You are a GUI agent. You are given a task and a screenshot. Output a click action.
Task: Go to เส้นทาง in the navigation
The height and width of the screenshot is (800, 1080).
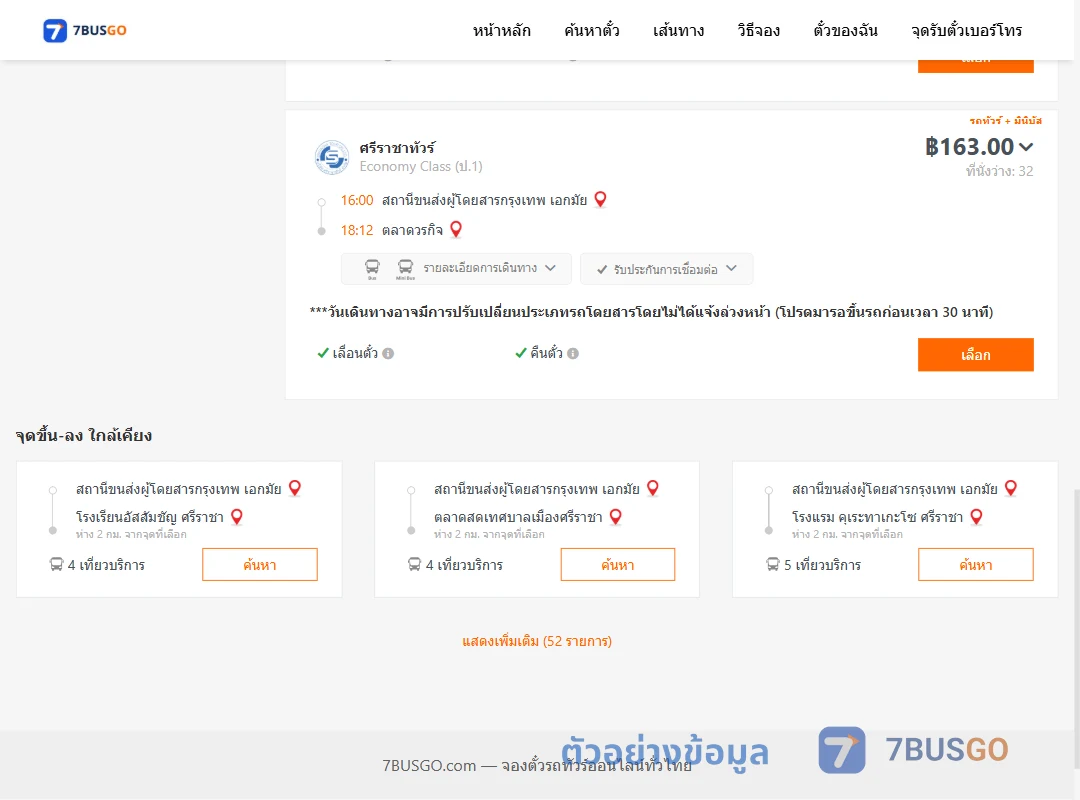point(678,30)
